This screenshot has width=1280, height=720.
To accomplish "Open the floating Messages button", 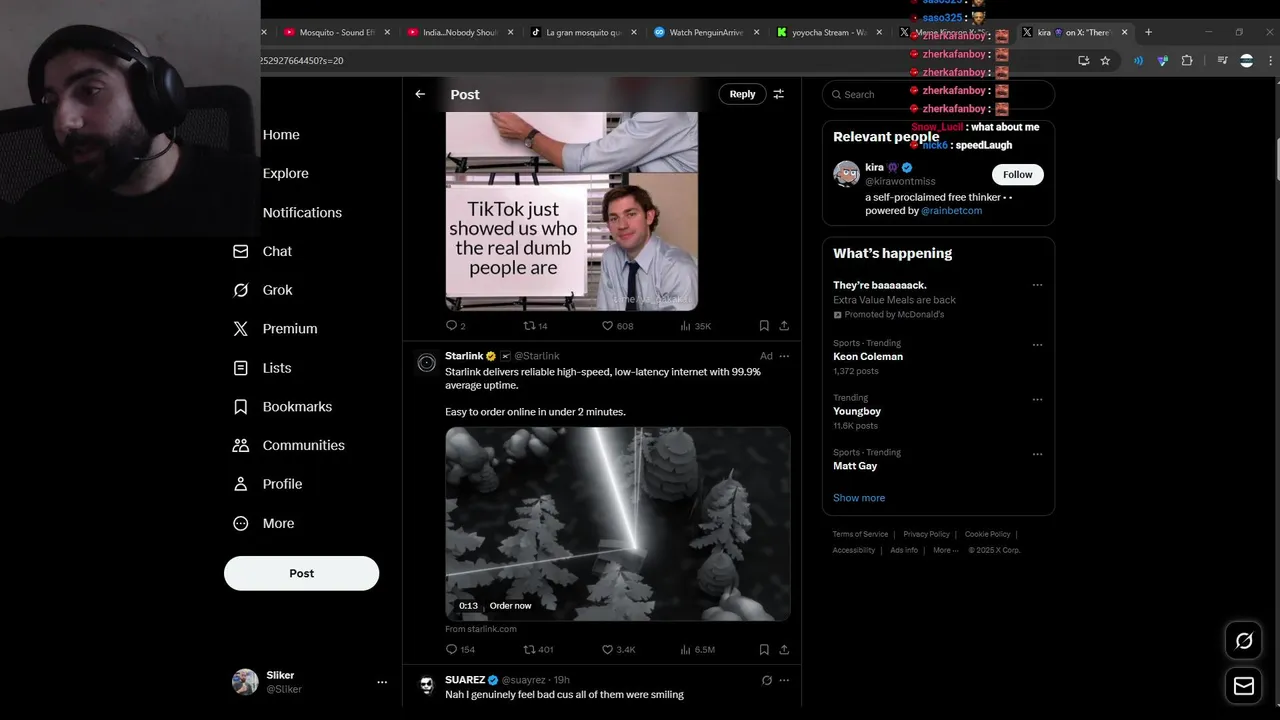I will click(x=1244, y=686).
